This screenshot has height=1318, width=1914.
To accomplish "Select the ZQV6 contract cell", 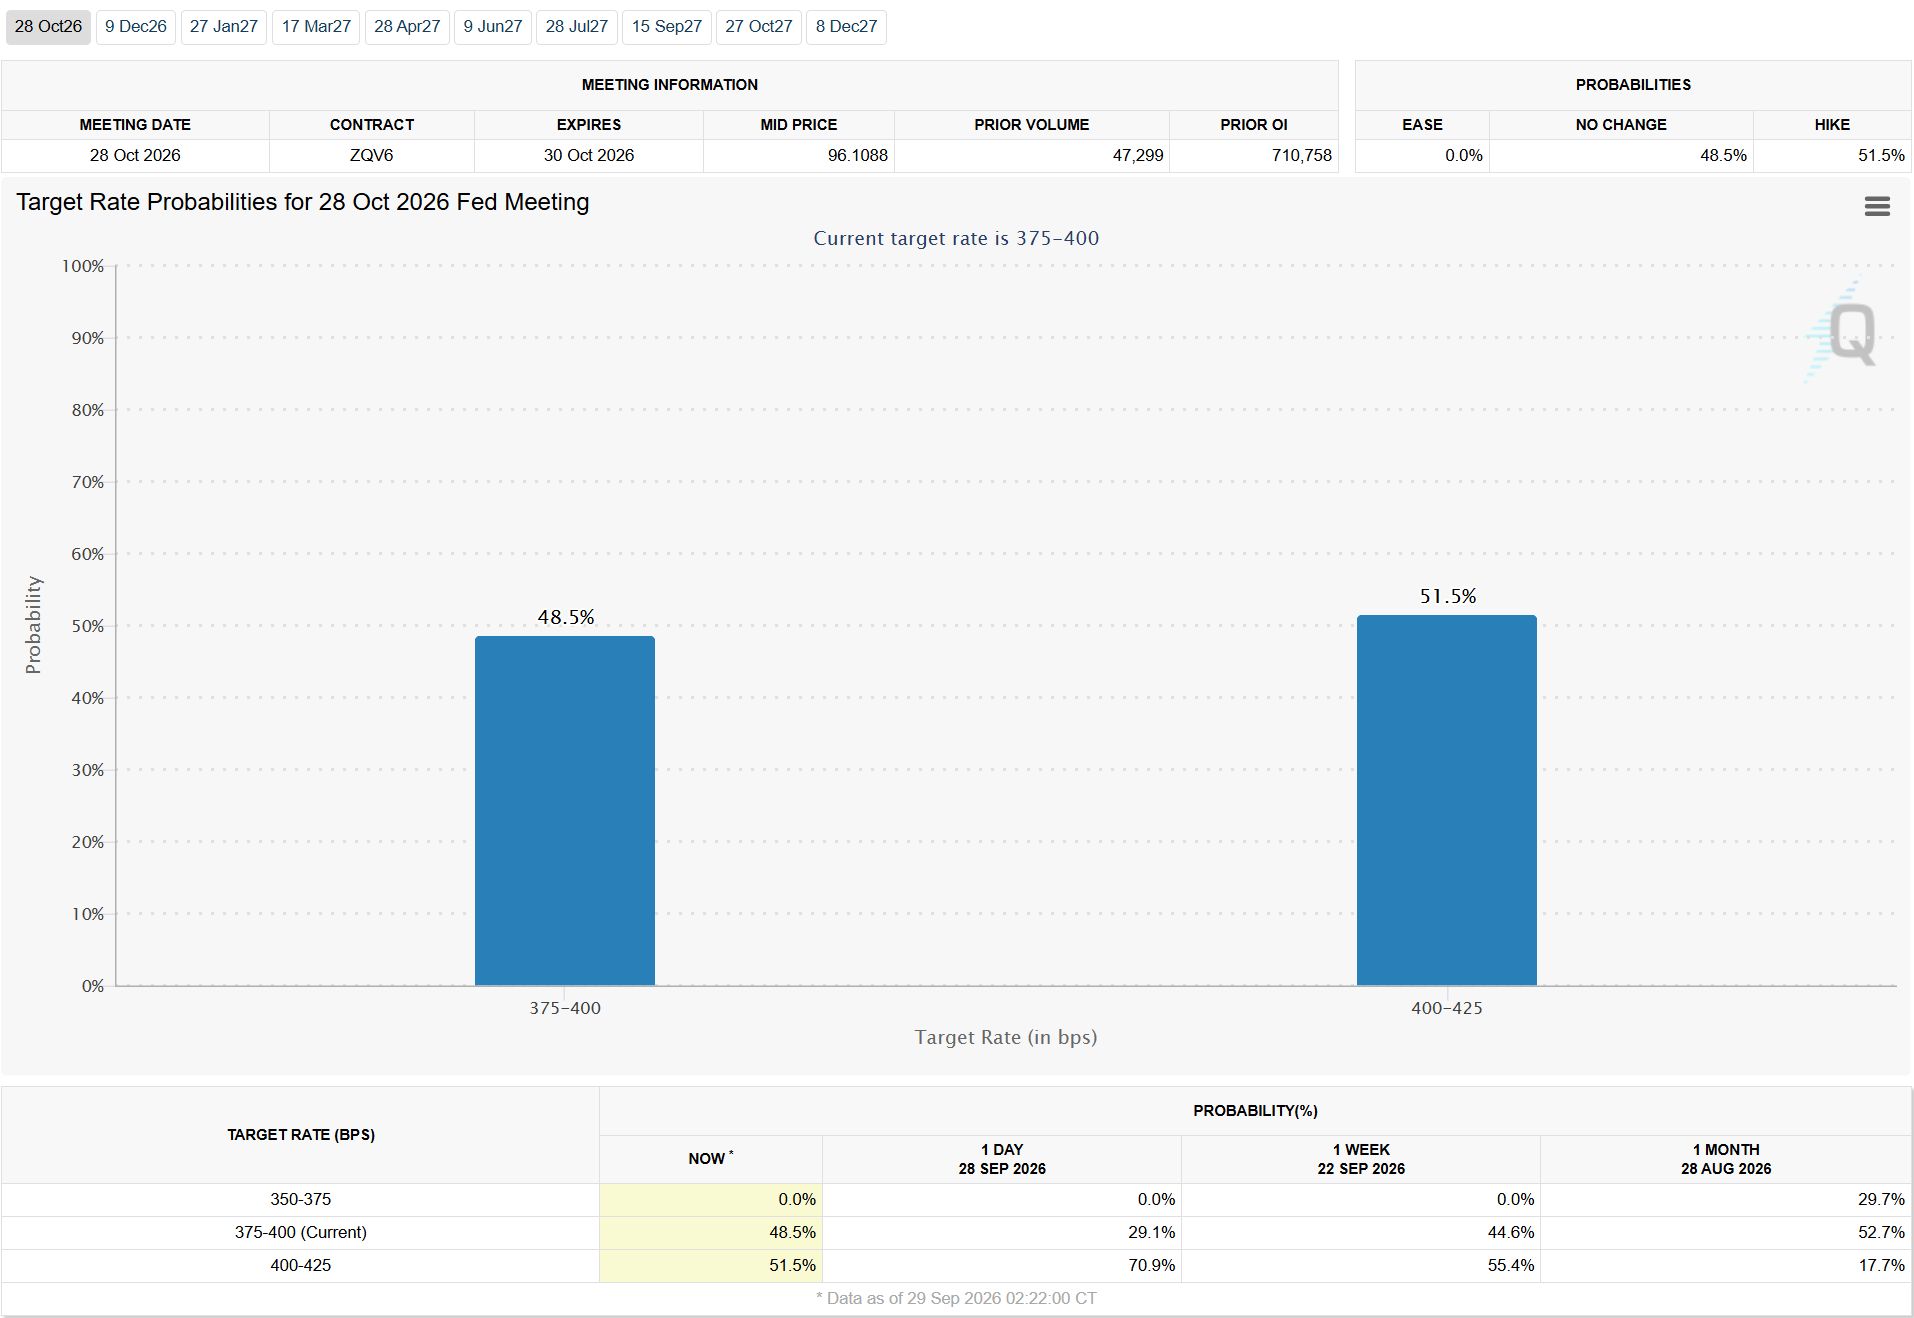I will [372, 155].
